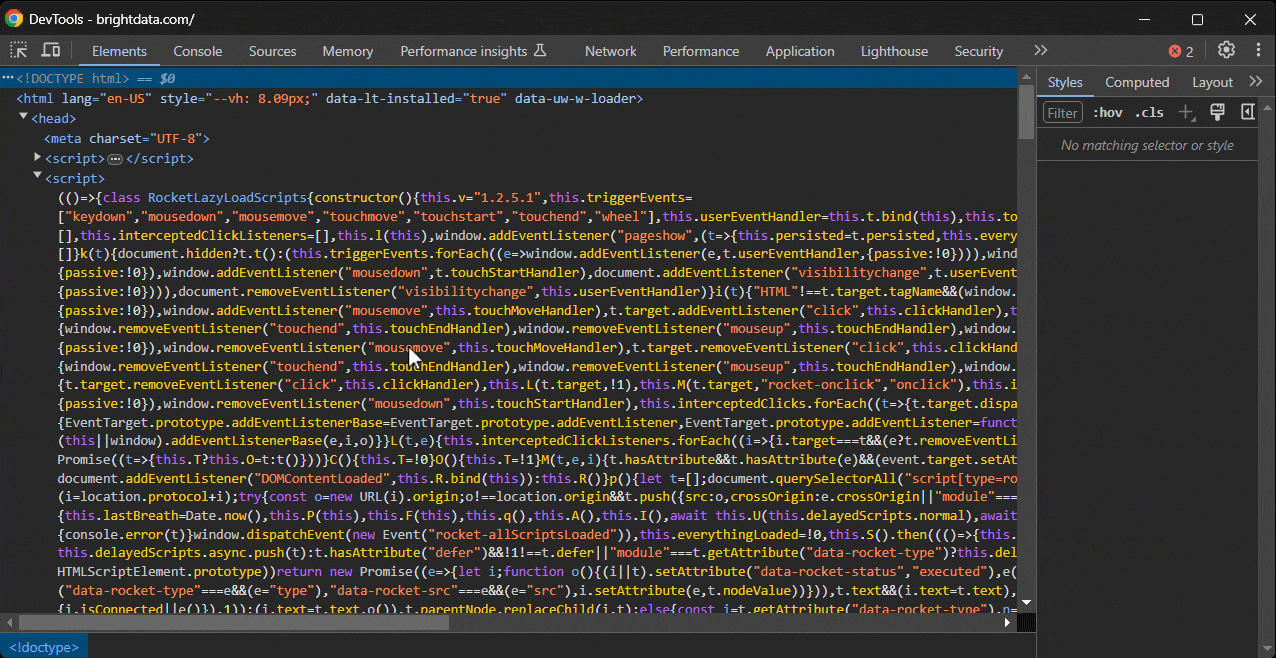The width and height of the screenshot is (1276, 658).
Task: Select the Computed styles tab
Action: pos(1137,82)
